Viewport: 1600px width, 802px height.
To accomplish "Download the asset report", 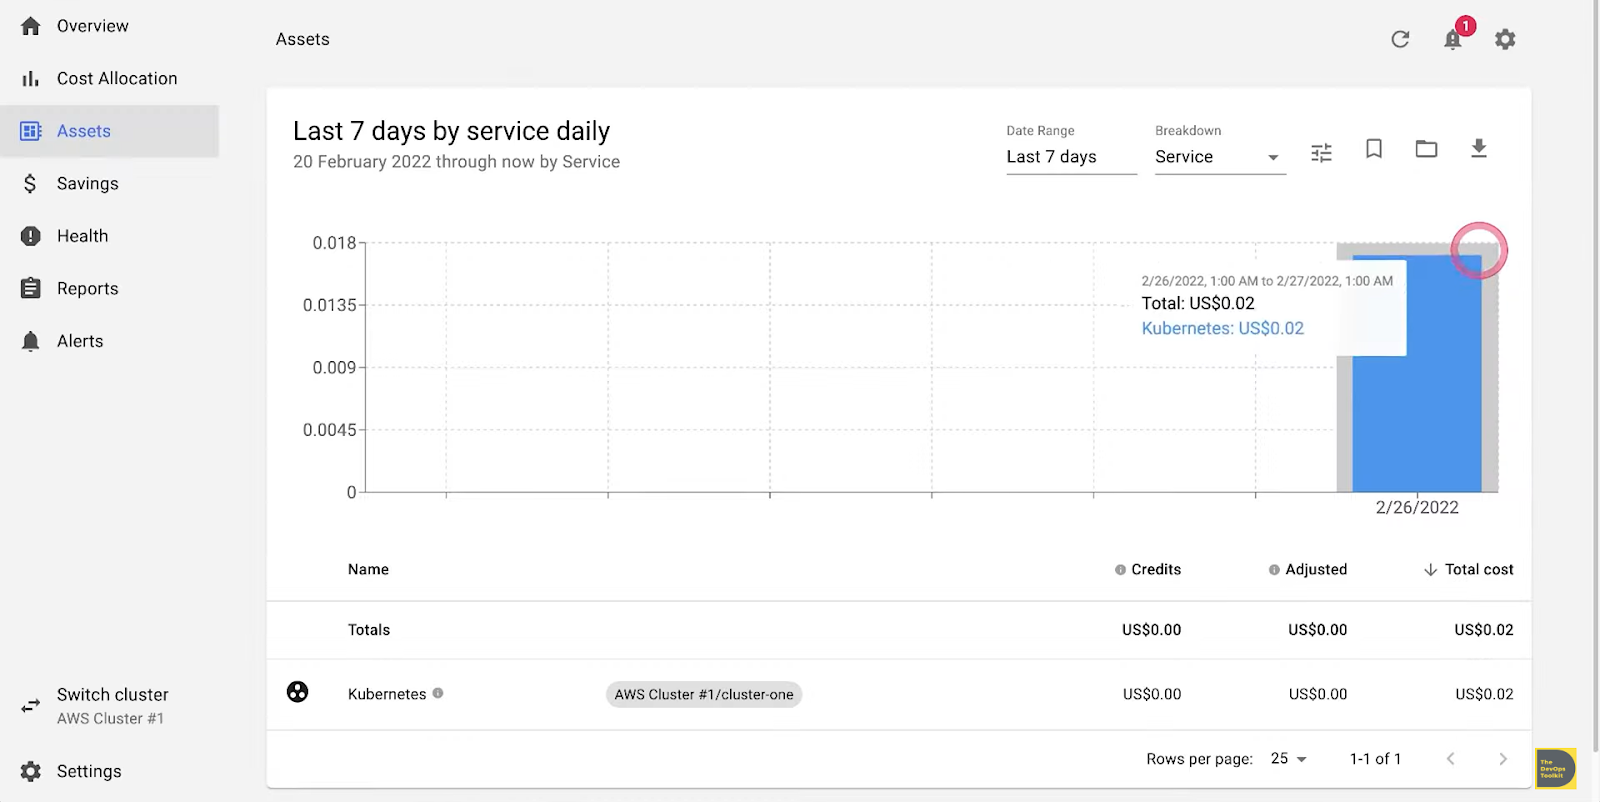I will point(1479,149).
